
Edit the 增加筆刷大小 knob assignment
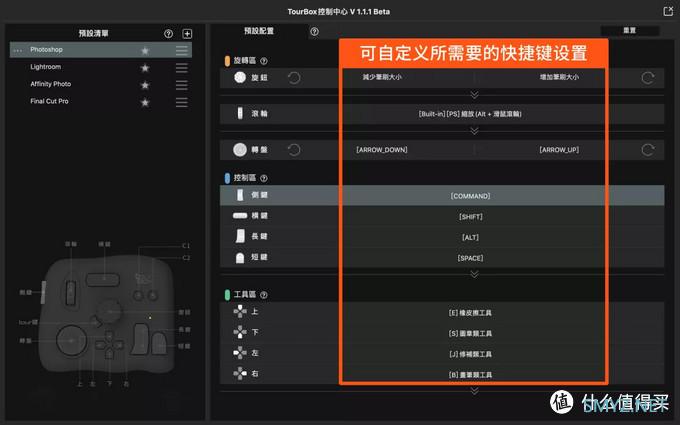click(x=559, y=77)
